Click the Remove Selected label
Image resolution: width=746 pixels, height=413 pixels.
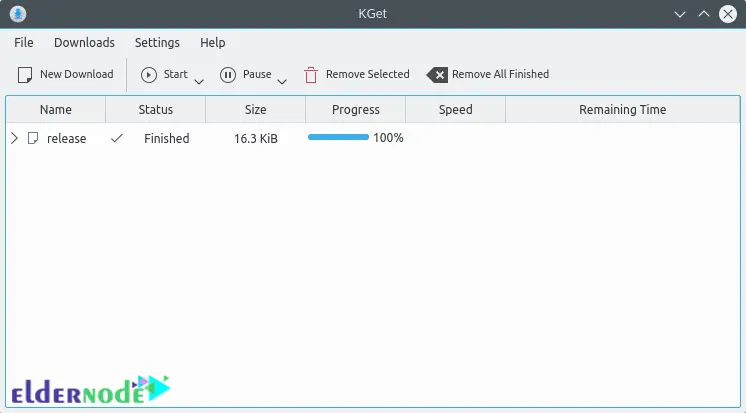click(x=367, y=74)
